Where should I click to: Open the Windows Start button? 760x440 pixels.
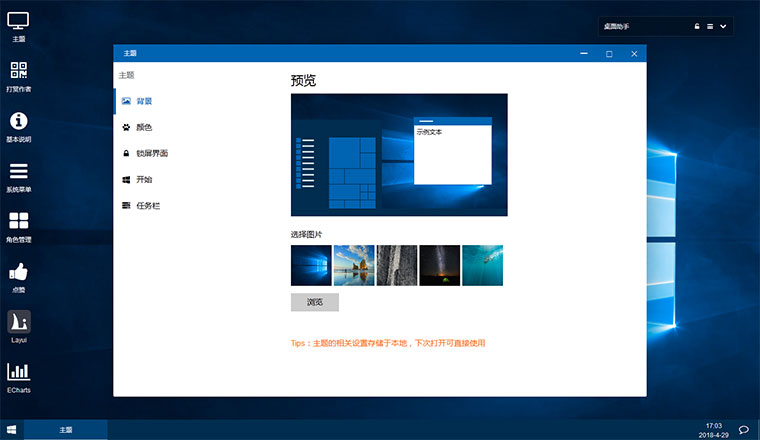pos(12,430)
